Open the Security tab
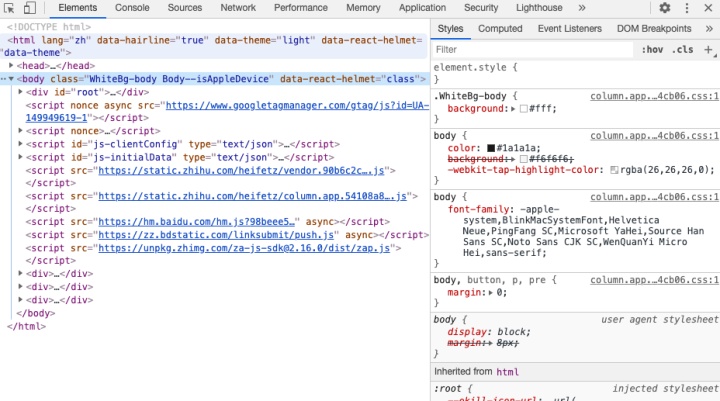The height and width of the screenshot is (401, 720). pos(481,8)
